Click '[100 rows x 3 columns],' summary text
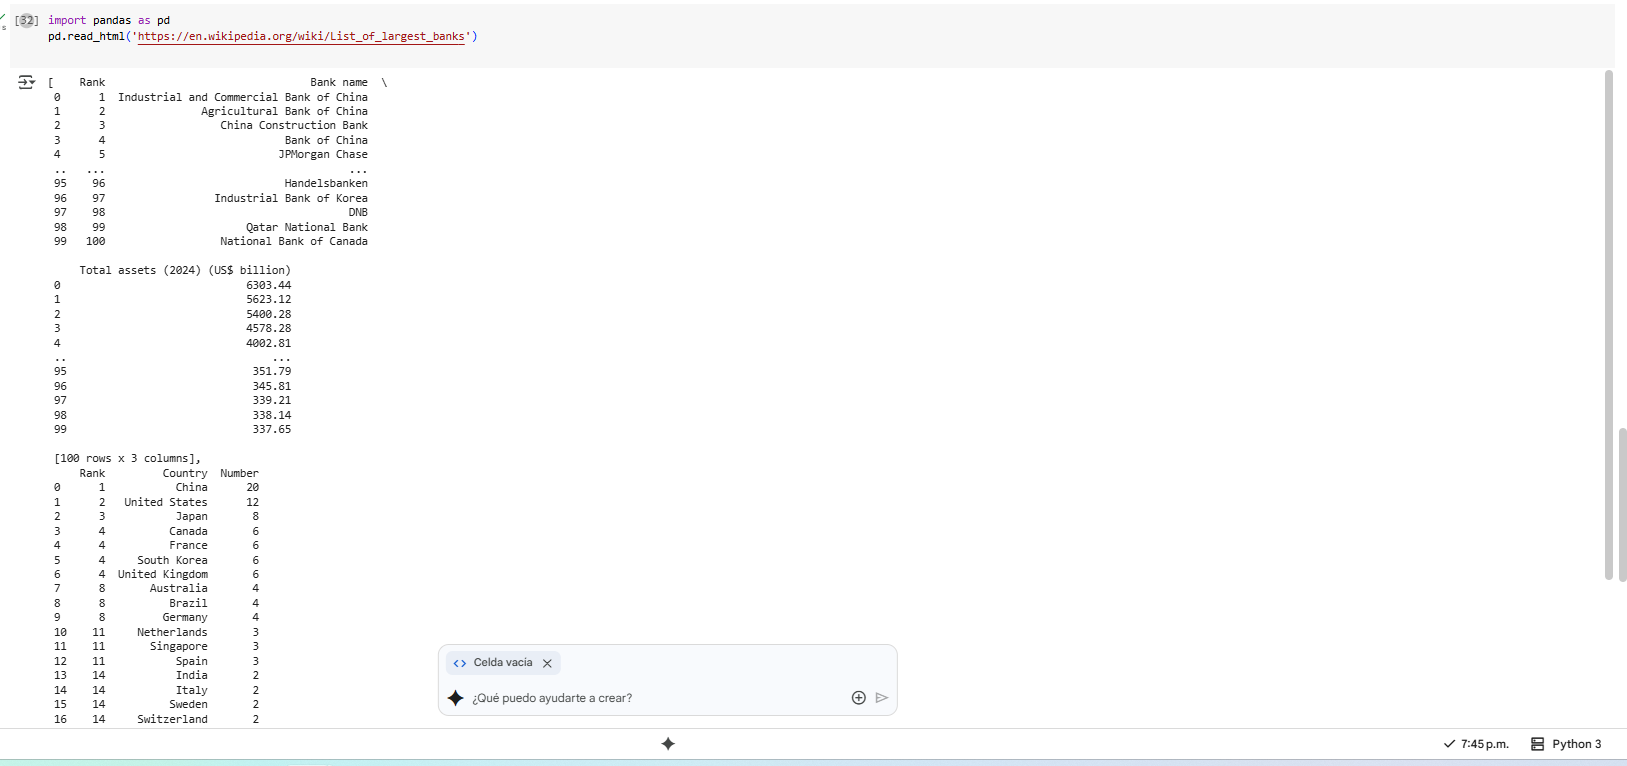The width and height of the screenshot is (1627, 766). (x=127, y=458)
